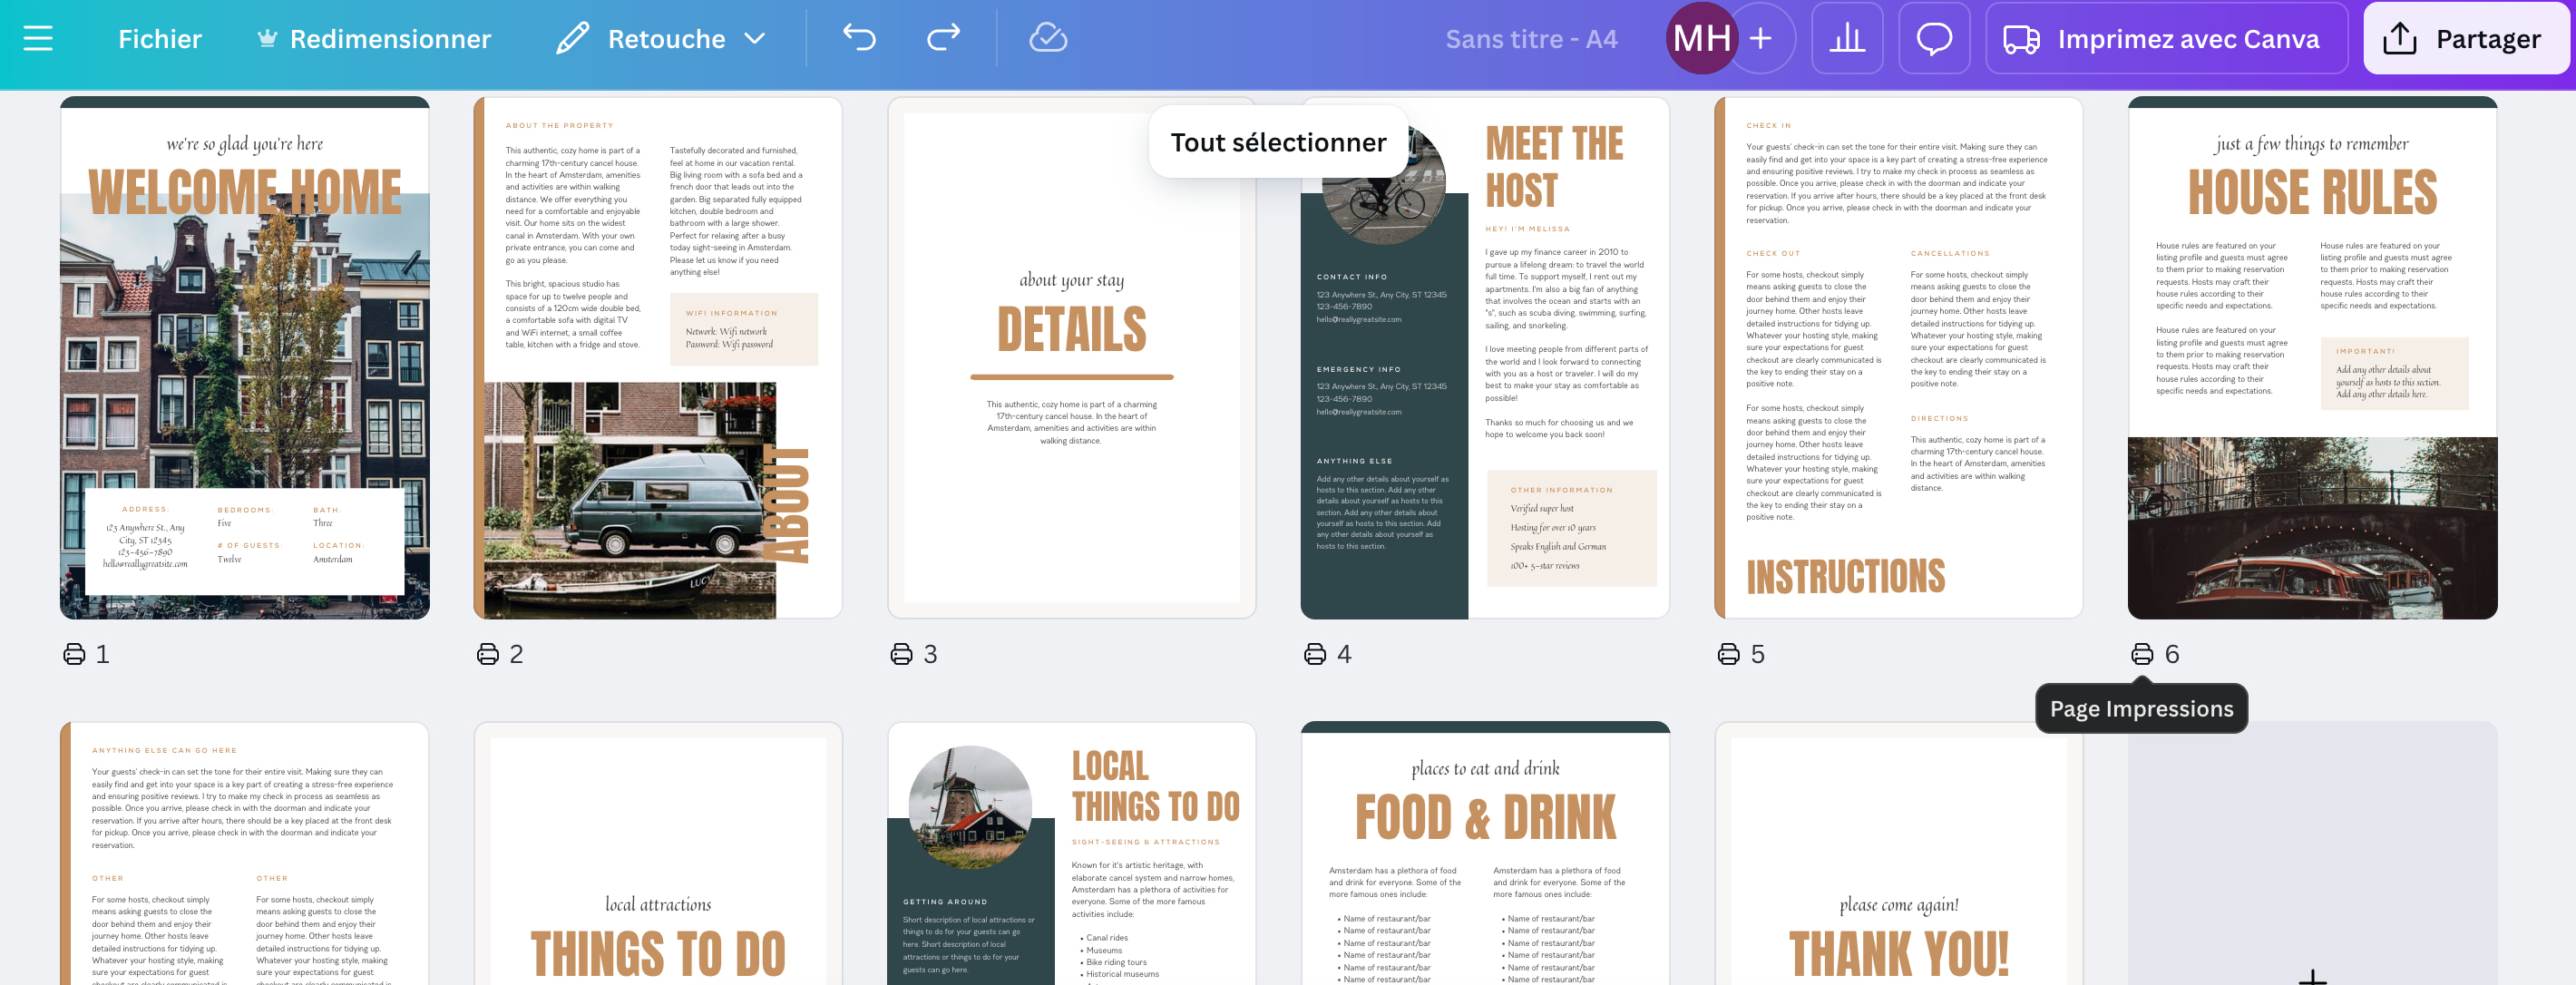Click the Partager button
Image resolution: width=2576 pixels, height=985 pixels.
tap(2466, 39)
